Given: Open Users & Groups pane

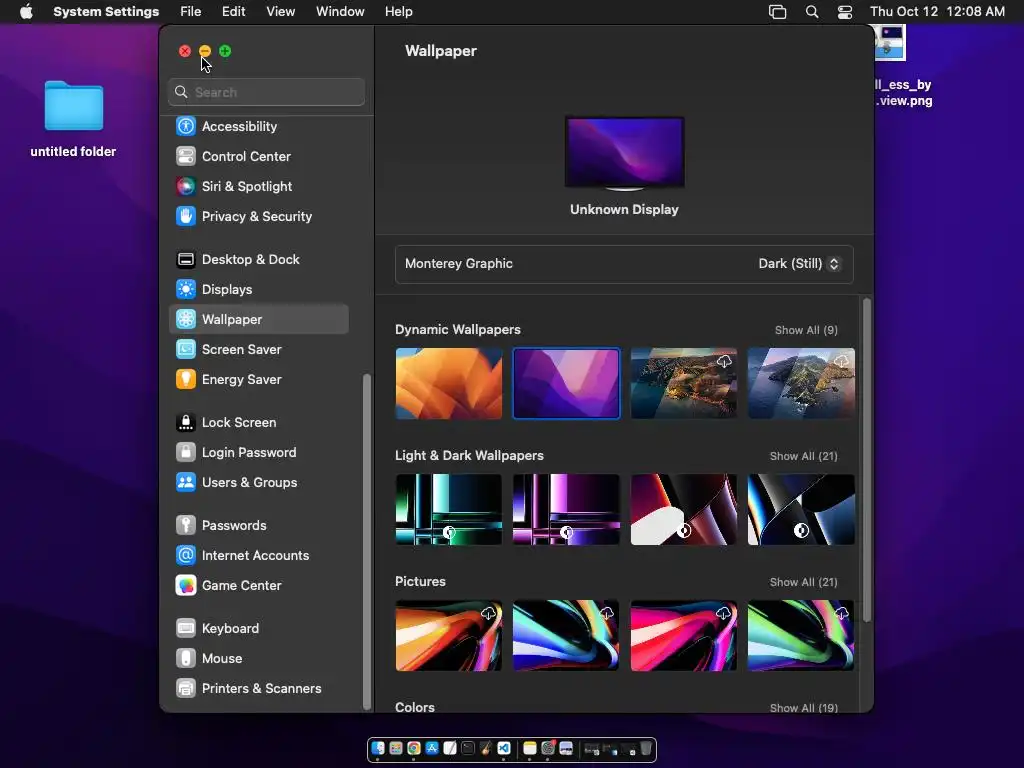Looking at the screenshot, I should (x=259, y=483).
